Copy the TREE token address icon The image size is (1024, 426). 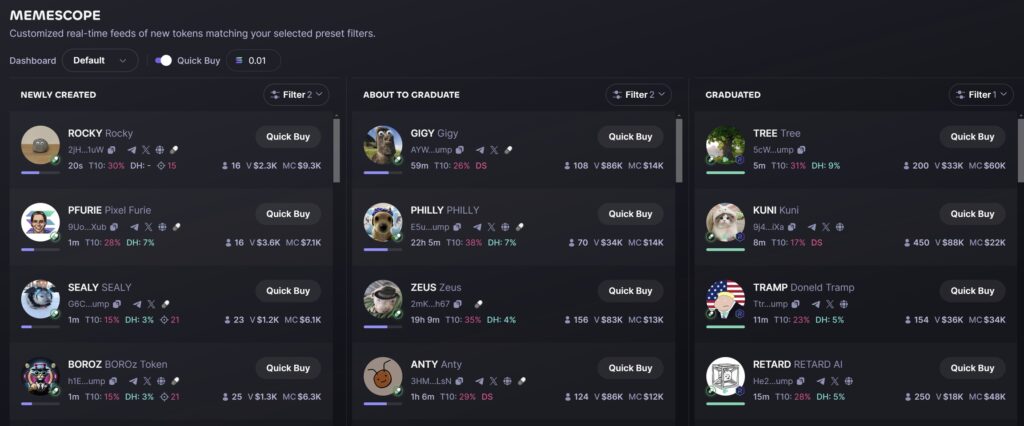point(801,150)
